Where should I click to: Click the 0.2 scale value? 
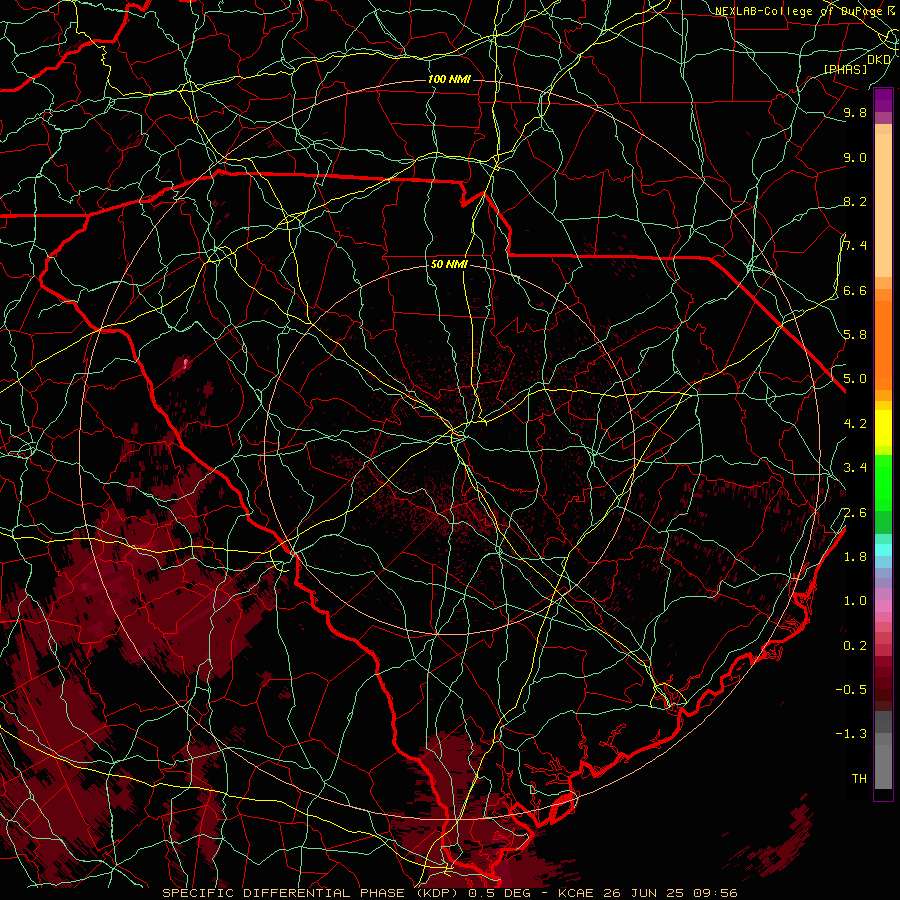855,645
